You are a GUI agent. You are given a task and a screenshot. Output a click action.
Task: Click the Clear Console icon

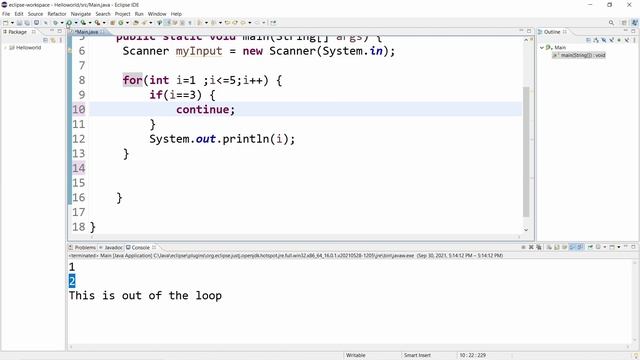click(549, 247)
